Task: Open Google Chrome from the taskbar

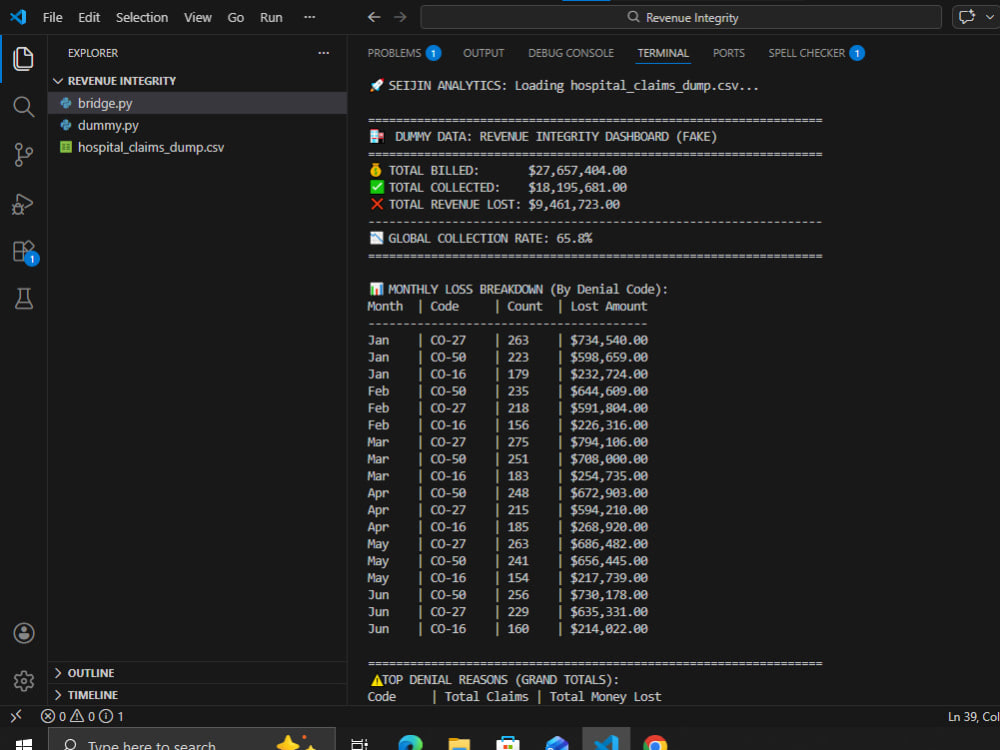Action: tap(655, 743)
